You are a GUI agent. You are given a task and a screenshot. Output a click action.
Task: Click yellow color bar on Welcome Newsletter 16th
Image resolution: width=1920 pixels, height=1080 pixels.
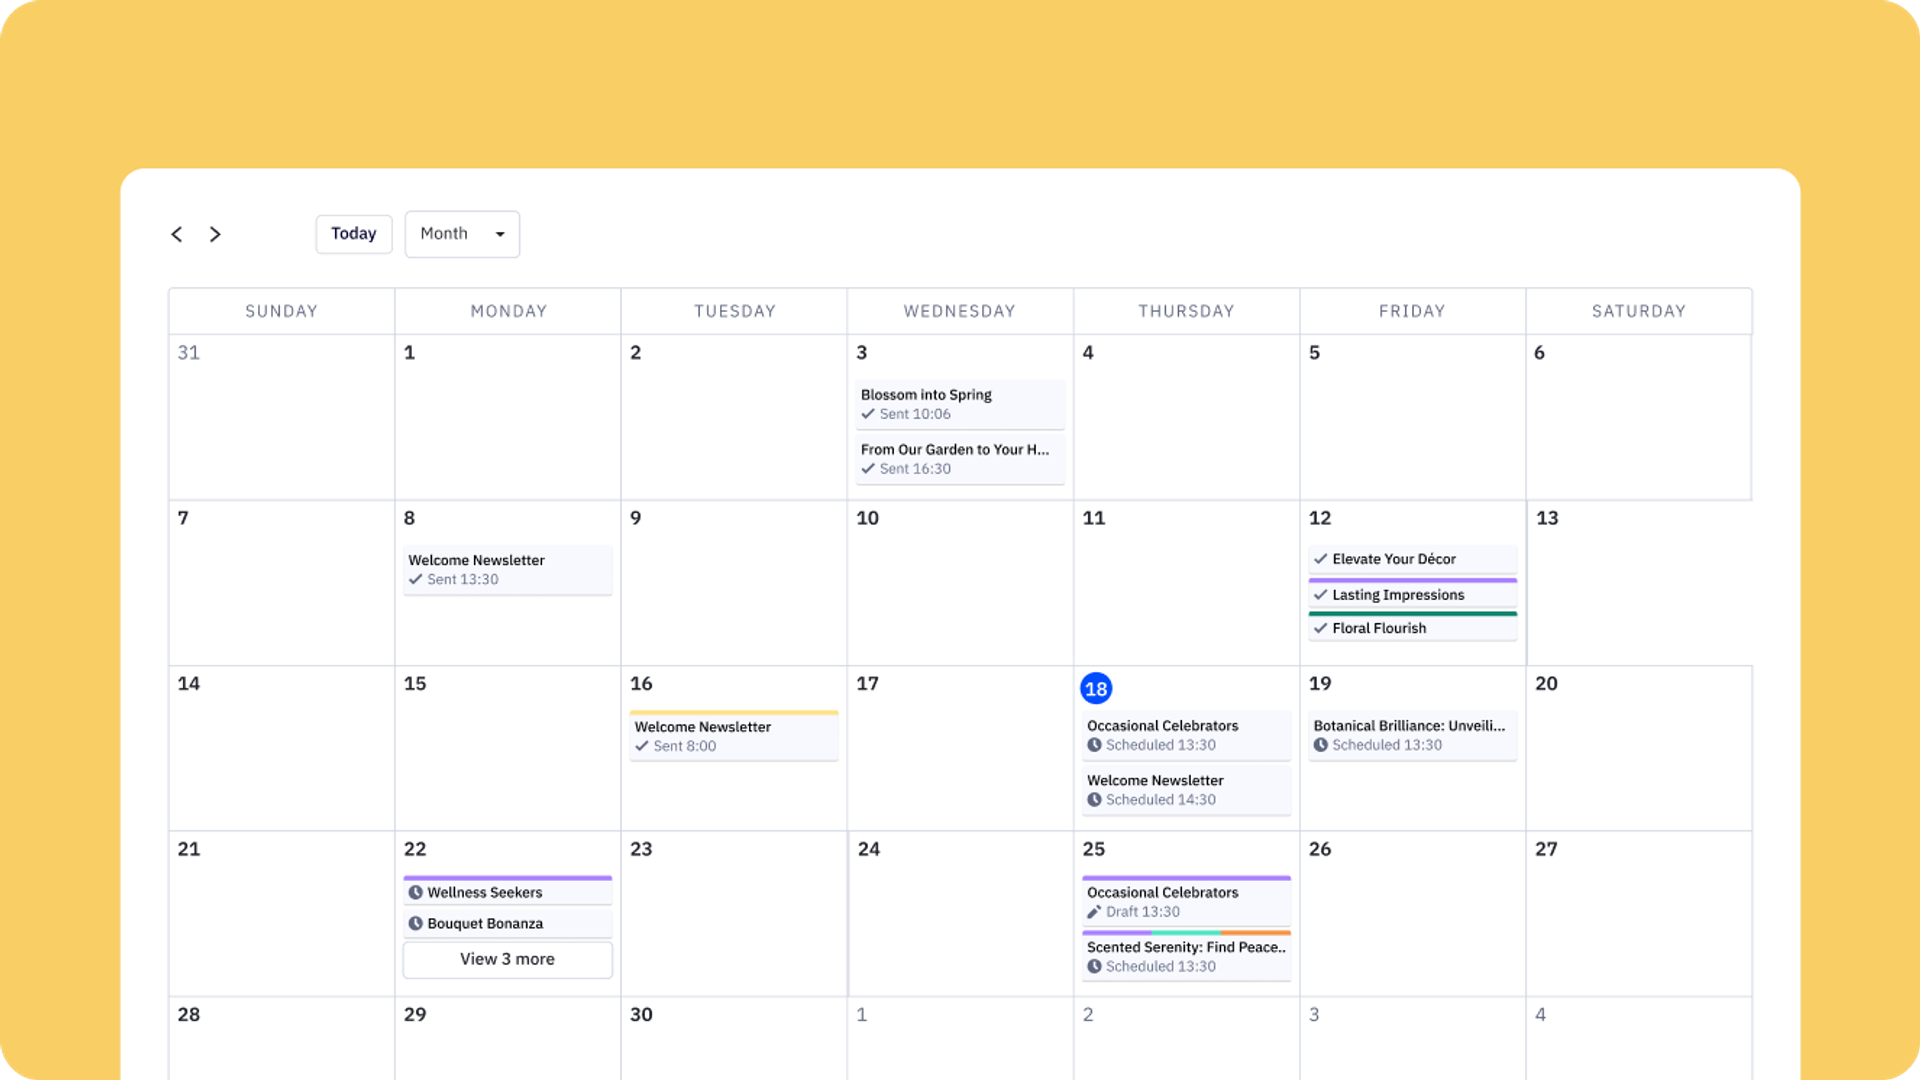tap(733, 712)
